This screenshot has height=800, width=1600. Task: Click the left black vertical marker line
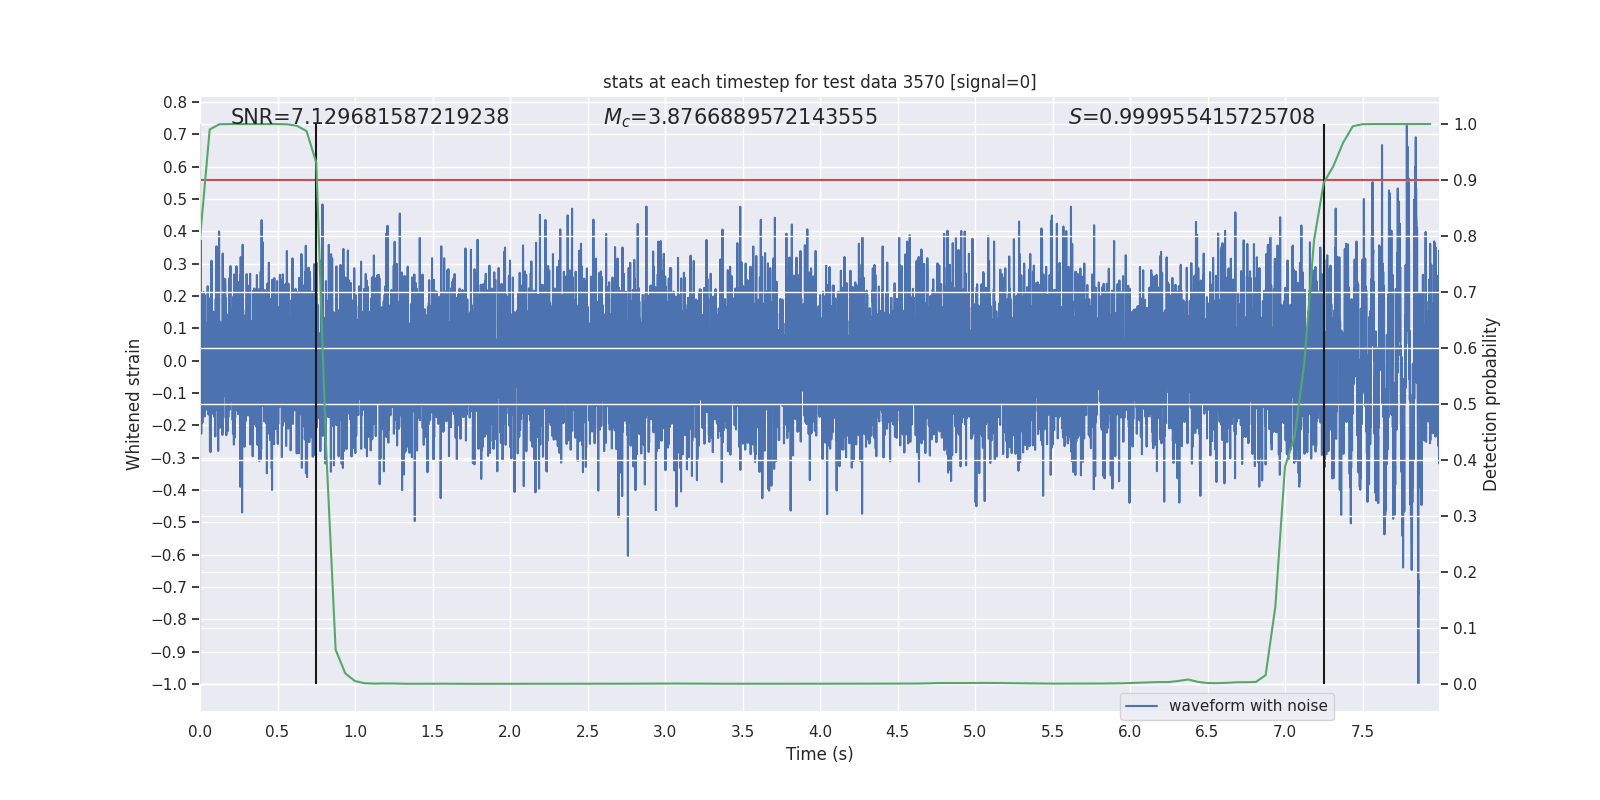[x=316, y=404]
